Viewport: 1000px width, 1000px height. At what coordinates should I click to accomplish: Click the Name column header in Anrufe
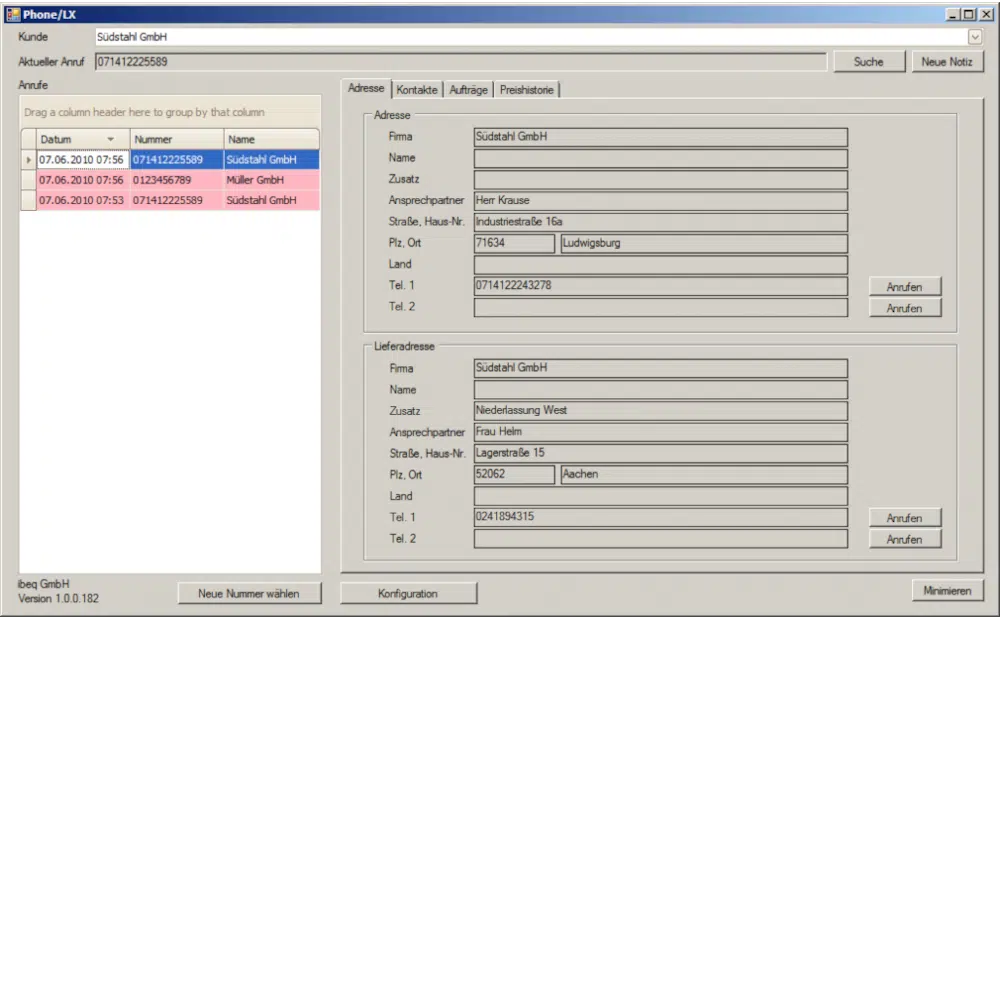click(270, 140)
